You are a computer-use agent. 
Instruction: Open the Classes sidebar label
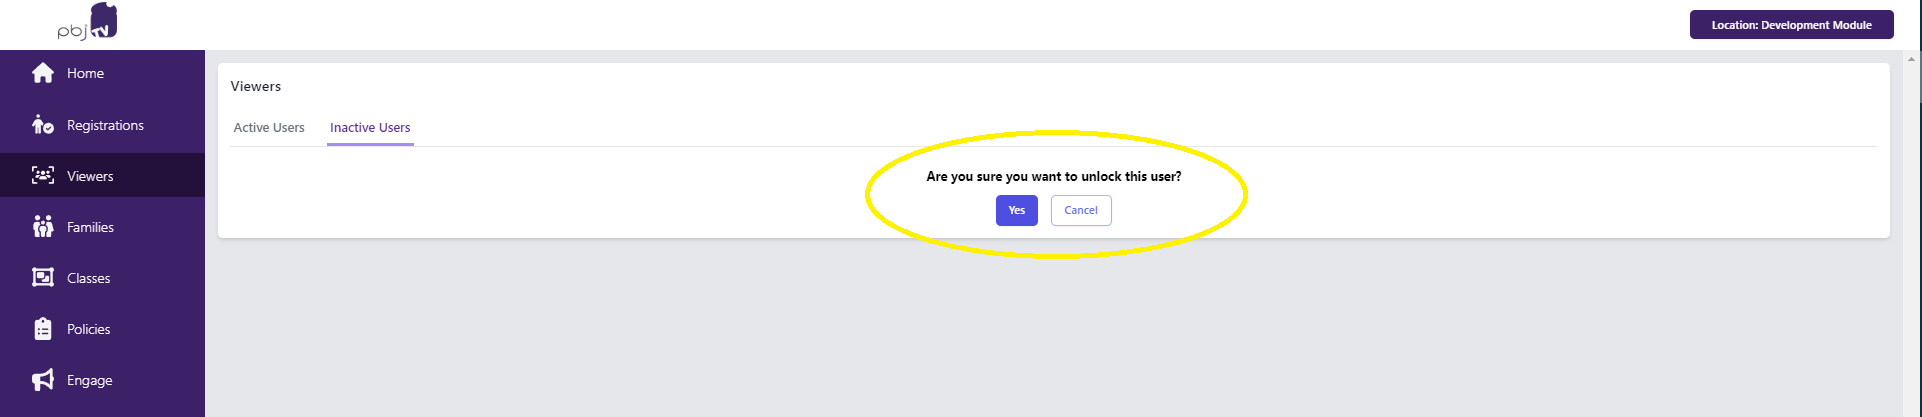tap(88, 279)
